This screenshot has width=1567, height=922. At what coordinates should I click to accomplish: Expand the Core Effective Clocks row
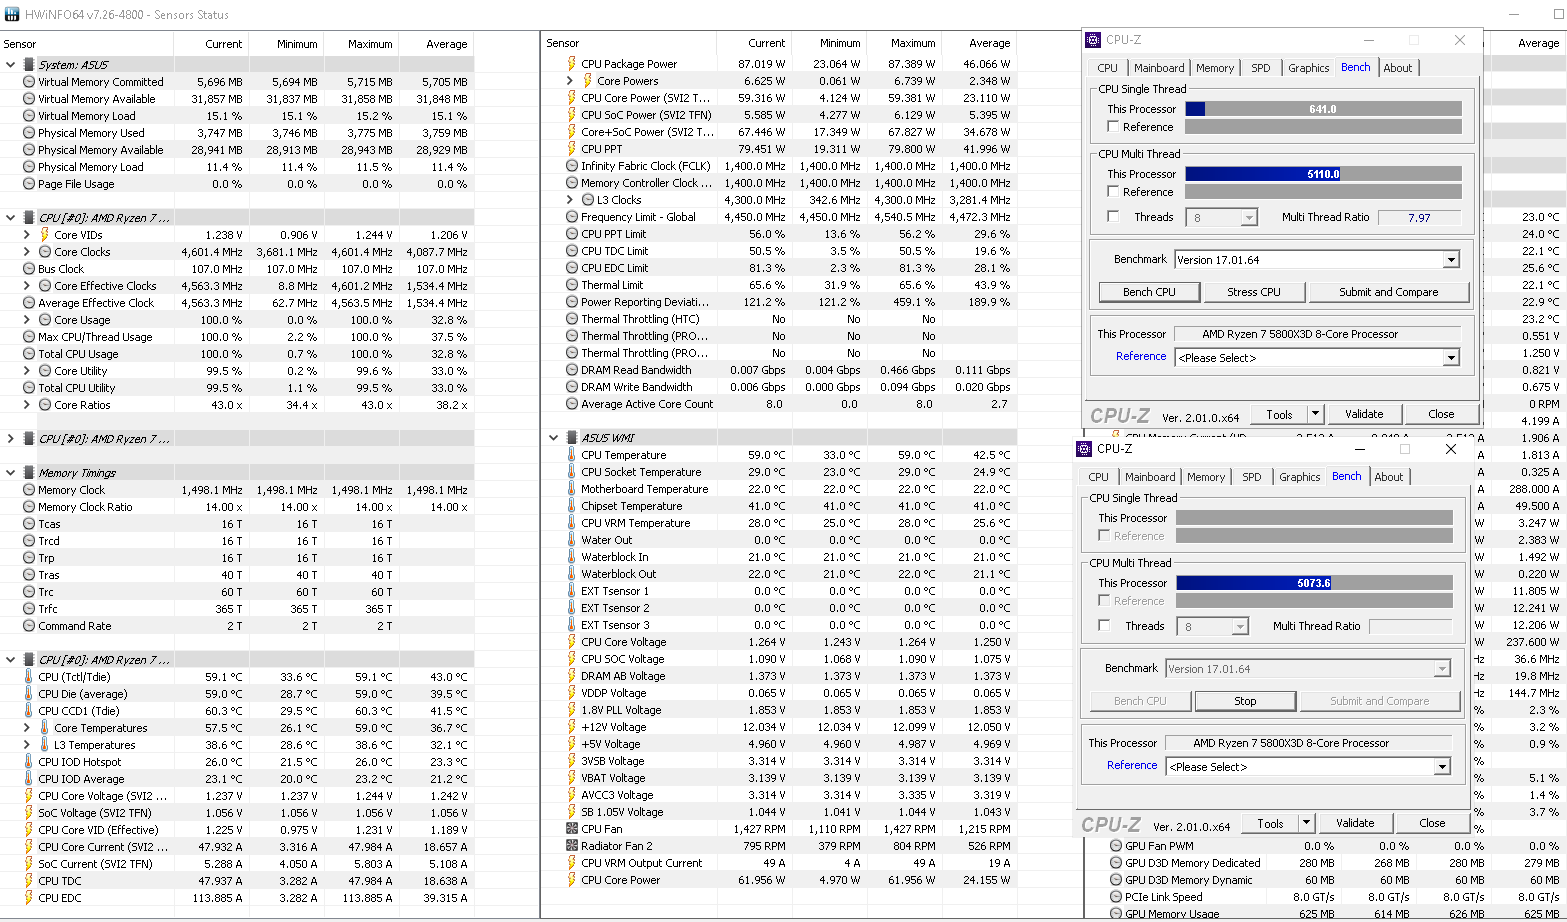pyautogui.click(x=27, y=286)
